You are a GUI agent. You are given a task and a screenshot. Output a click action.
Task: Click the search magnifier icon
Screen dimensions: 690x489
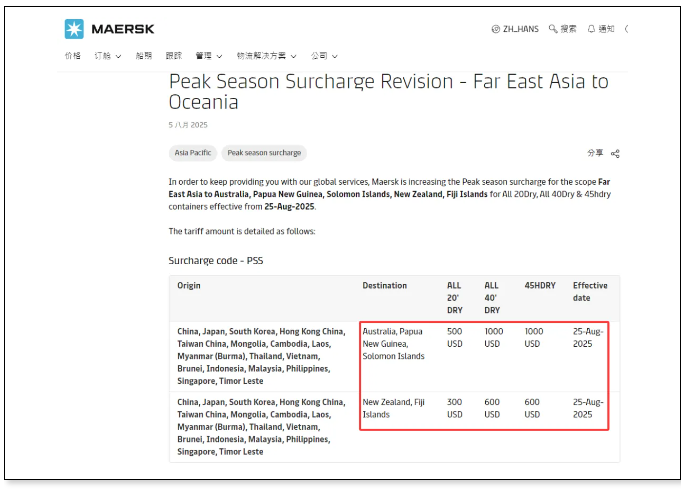point(553,29)
